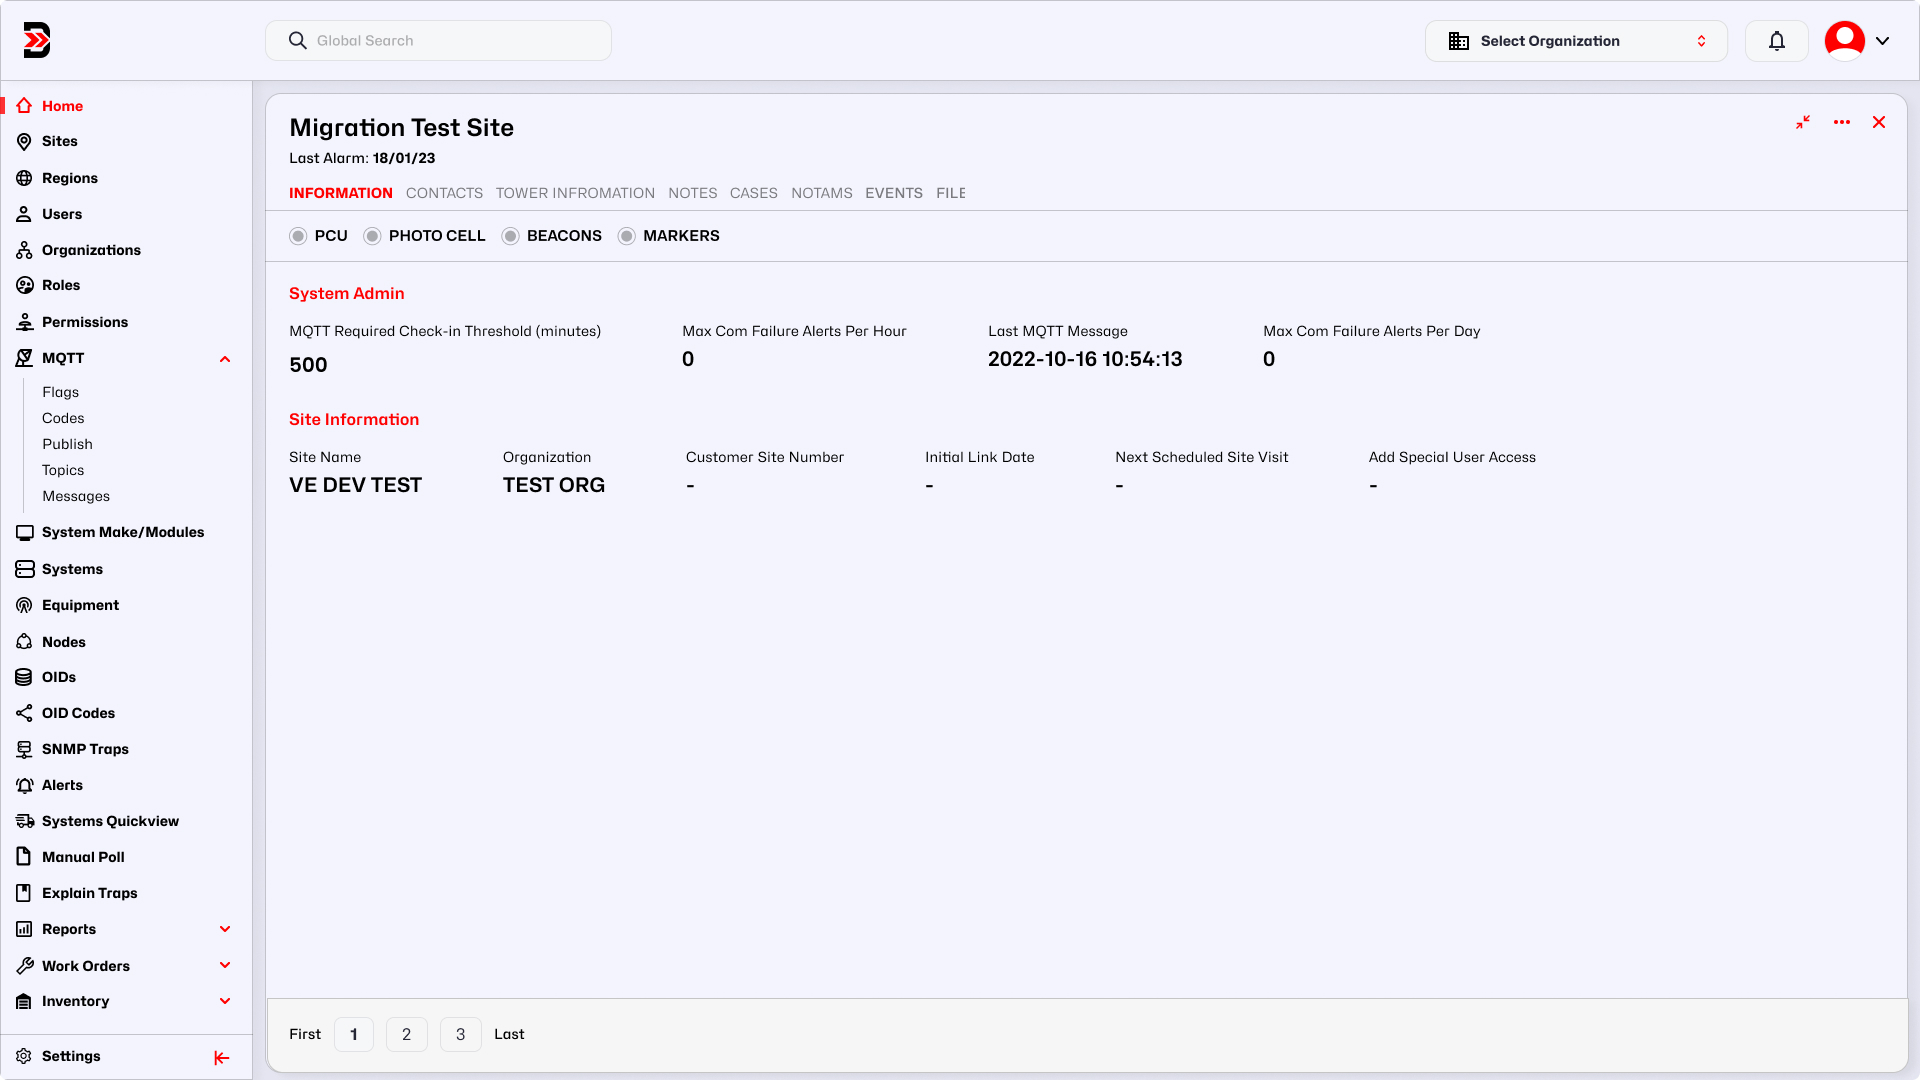Click the Last pagination link
The image size is (1920, 1080).
click(x=509, y=1034)
